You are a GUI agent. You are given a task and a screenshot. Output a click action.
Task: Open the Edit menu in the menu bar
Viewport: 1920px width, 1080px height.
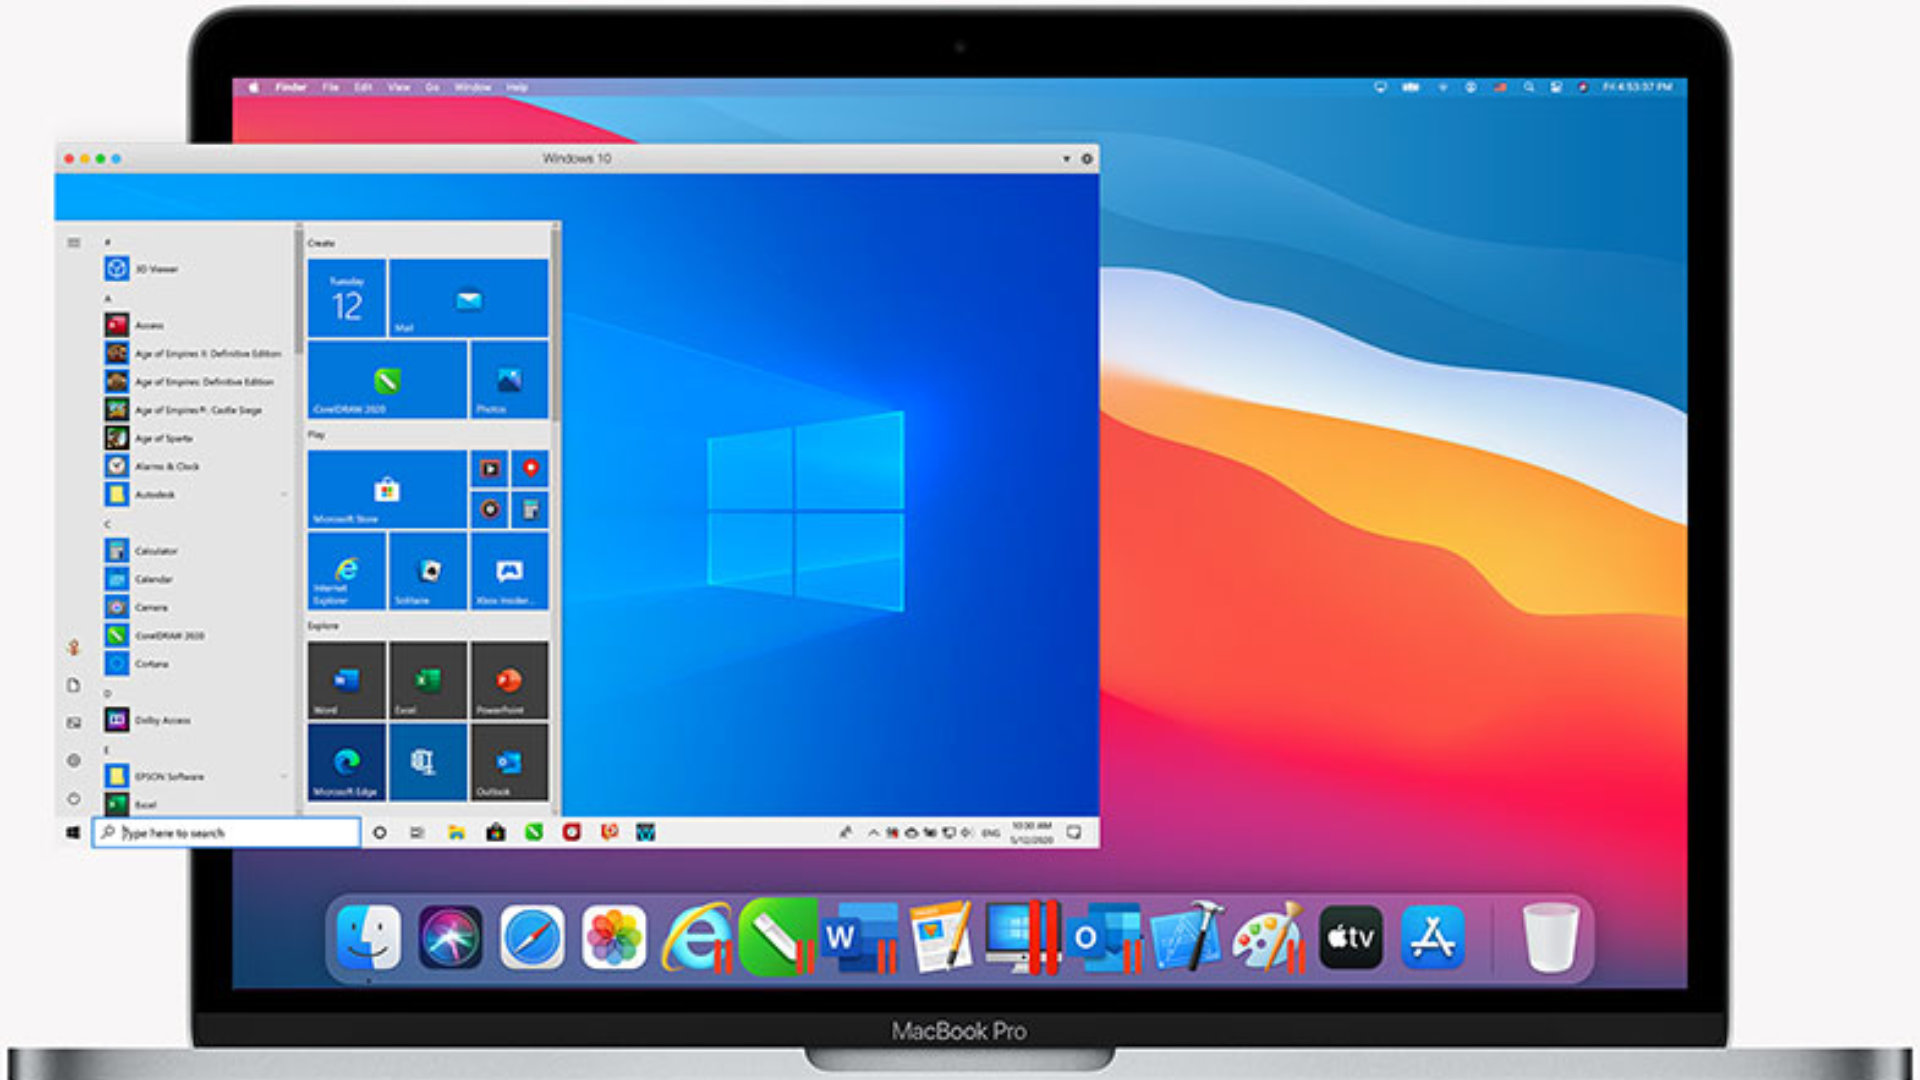click(363, 87)
